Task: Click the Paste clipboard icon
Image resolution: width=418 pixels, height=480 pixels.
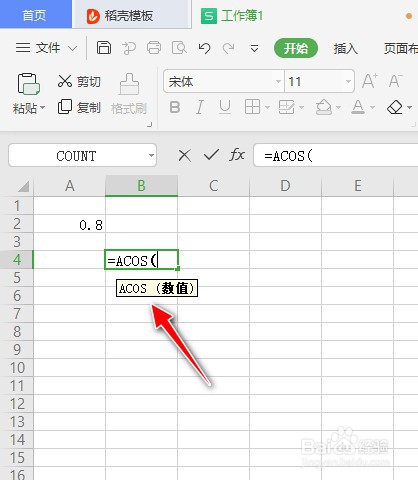Action: [28, 84]
